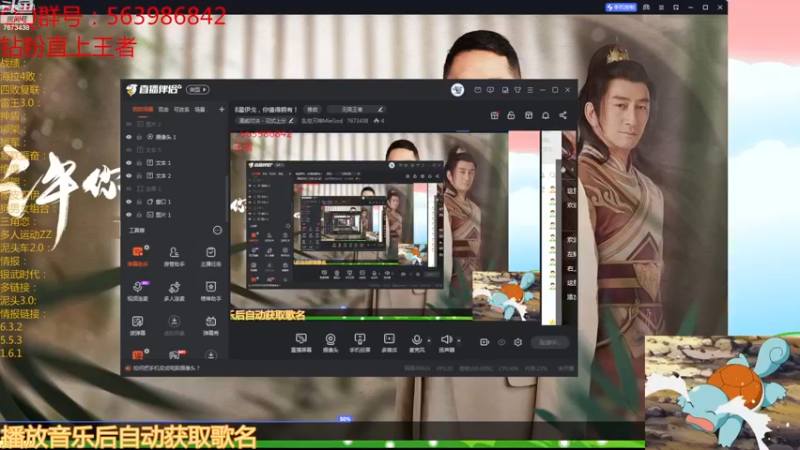Switch to first orange scene tab
The image size is (800, 450).
click(143, 109)
